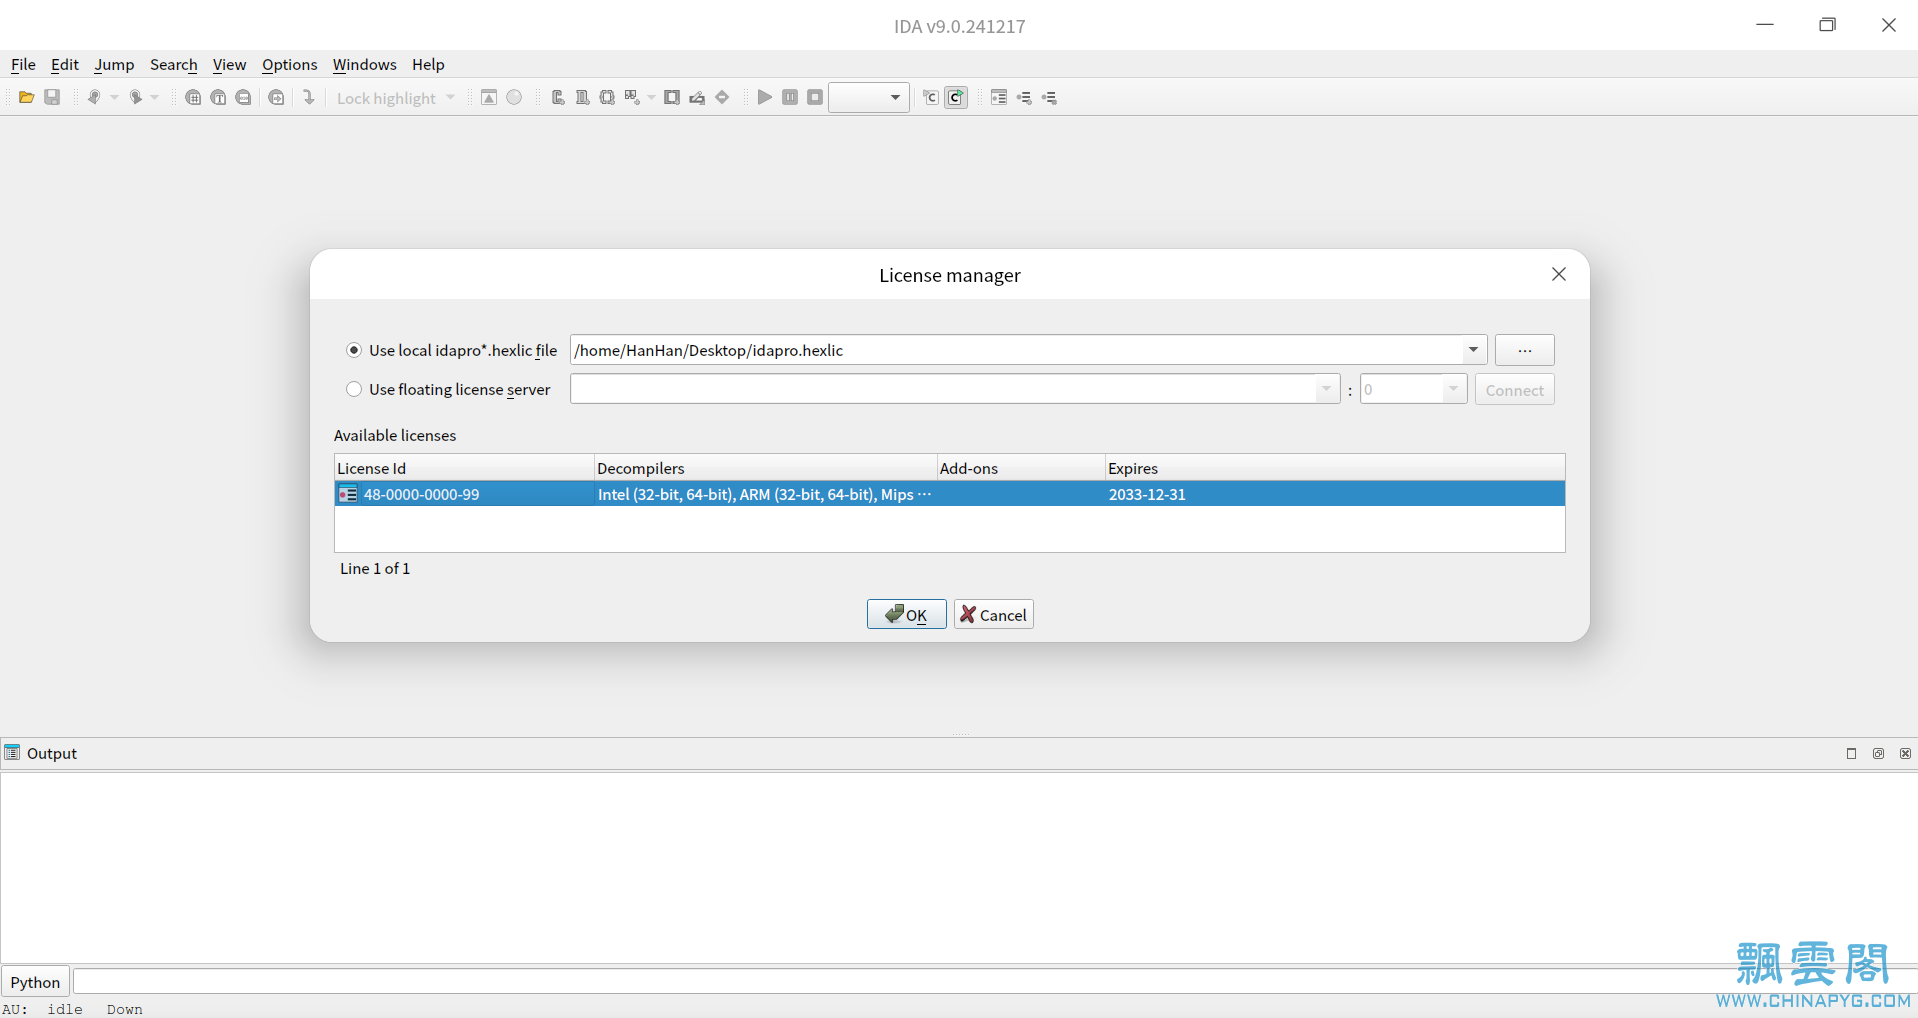The height and width of the screenshot is (1018, 1918).
Task: Click the triangle image toolbar icon
Action: [489, 97]
